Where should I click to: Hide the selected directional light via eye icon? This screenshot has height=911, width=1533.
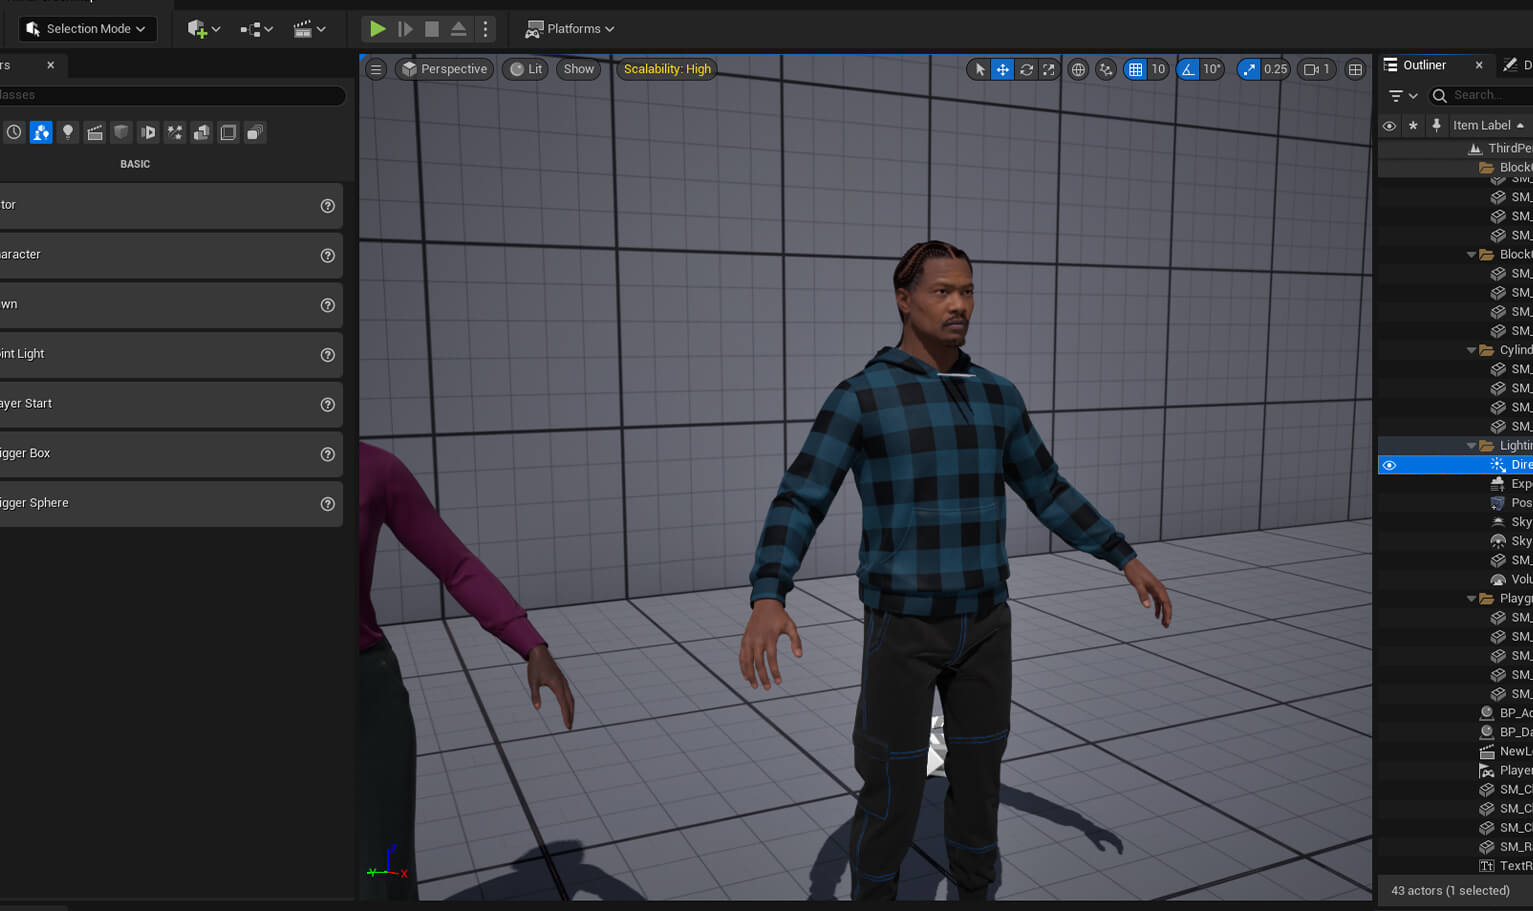click(1389, 465)
